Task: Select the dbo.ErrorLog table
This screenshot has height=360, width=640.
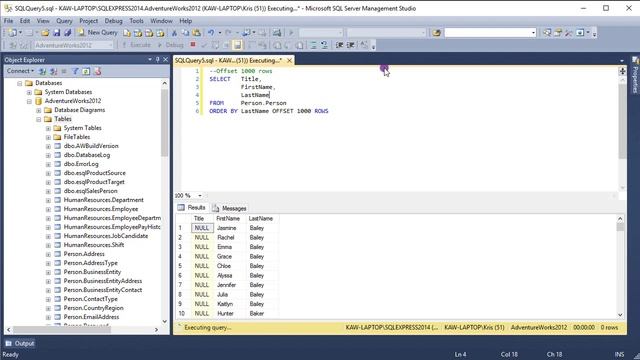Action: click(81, 164)
